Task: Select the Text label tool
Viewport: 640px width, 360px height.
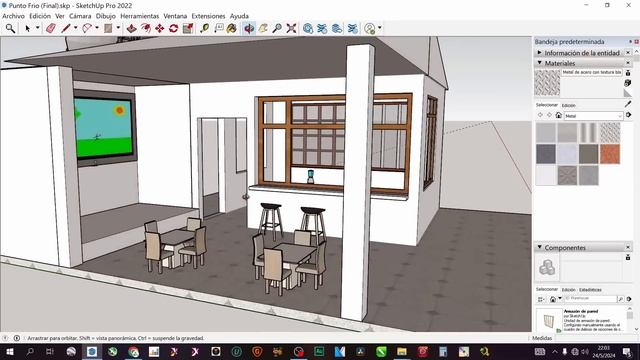Action: (x=219, y=28)
